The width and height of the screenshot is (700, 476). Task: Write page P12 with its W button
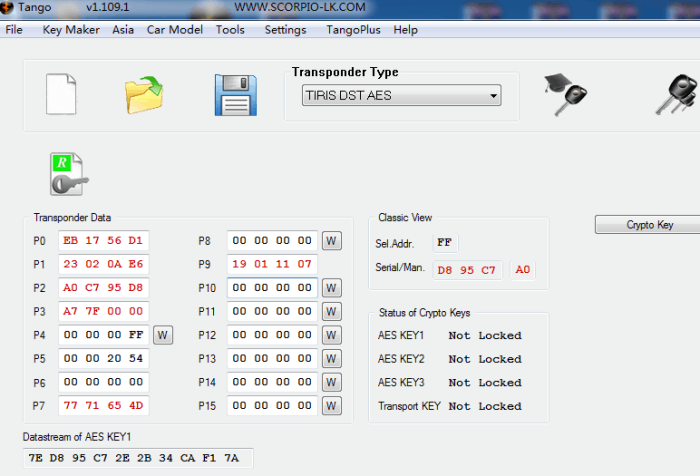tap(332, 335)
